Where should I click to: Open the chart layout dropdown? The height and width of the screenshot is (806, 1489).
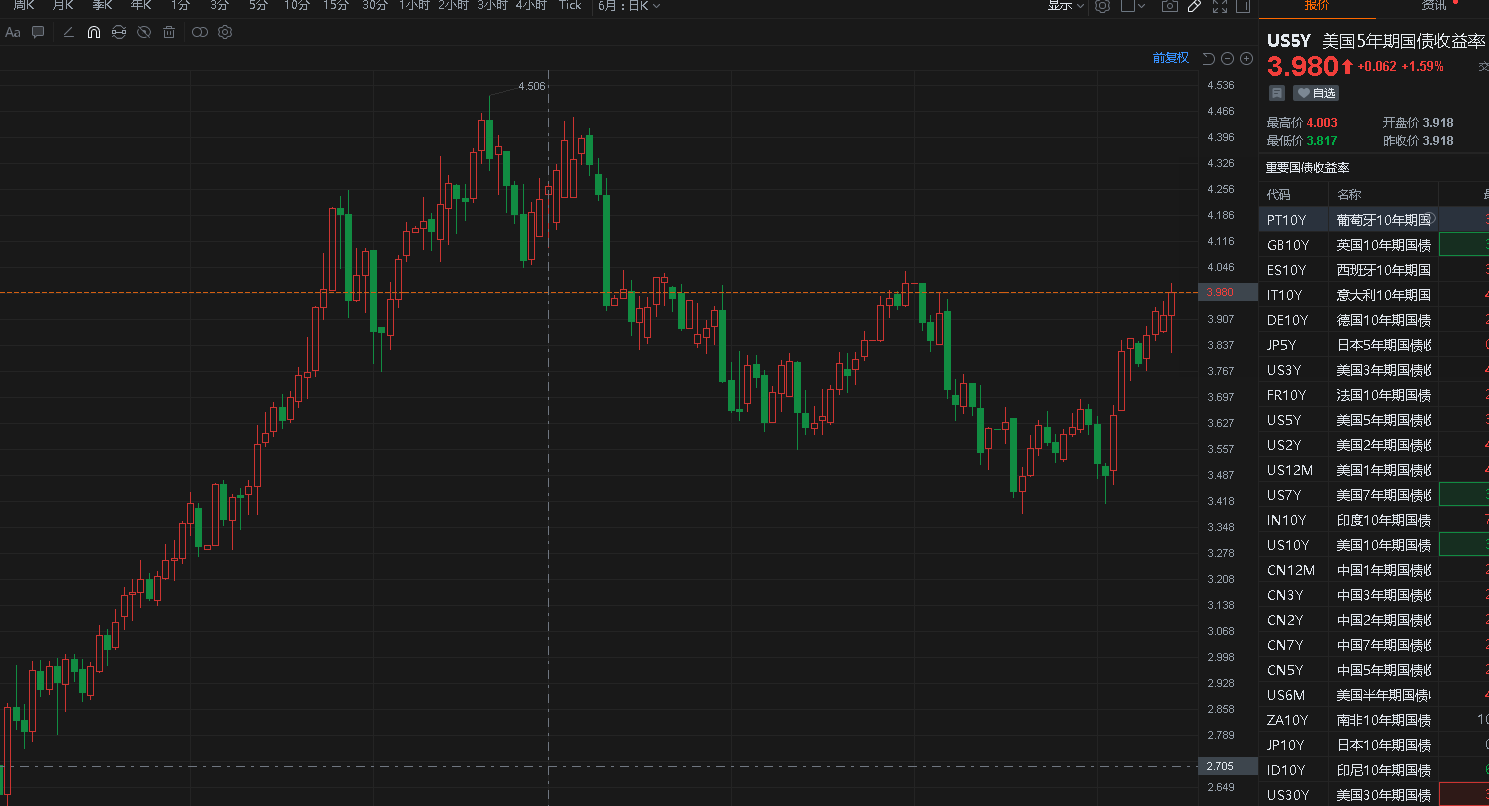[x=1132, y=6]
